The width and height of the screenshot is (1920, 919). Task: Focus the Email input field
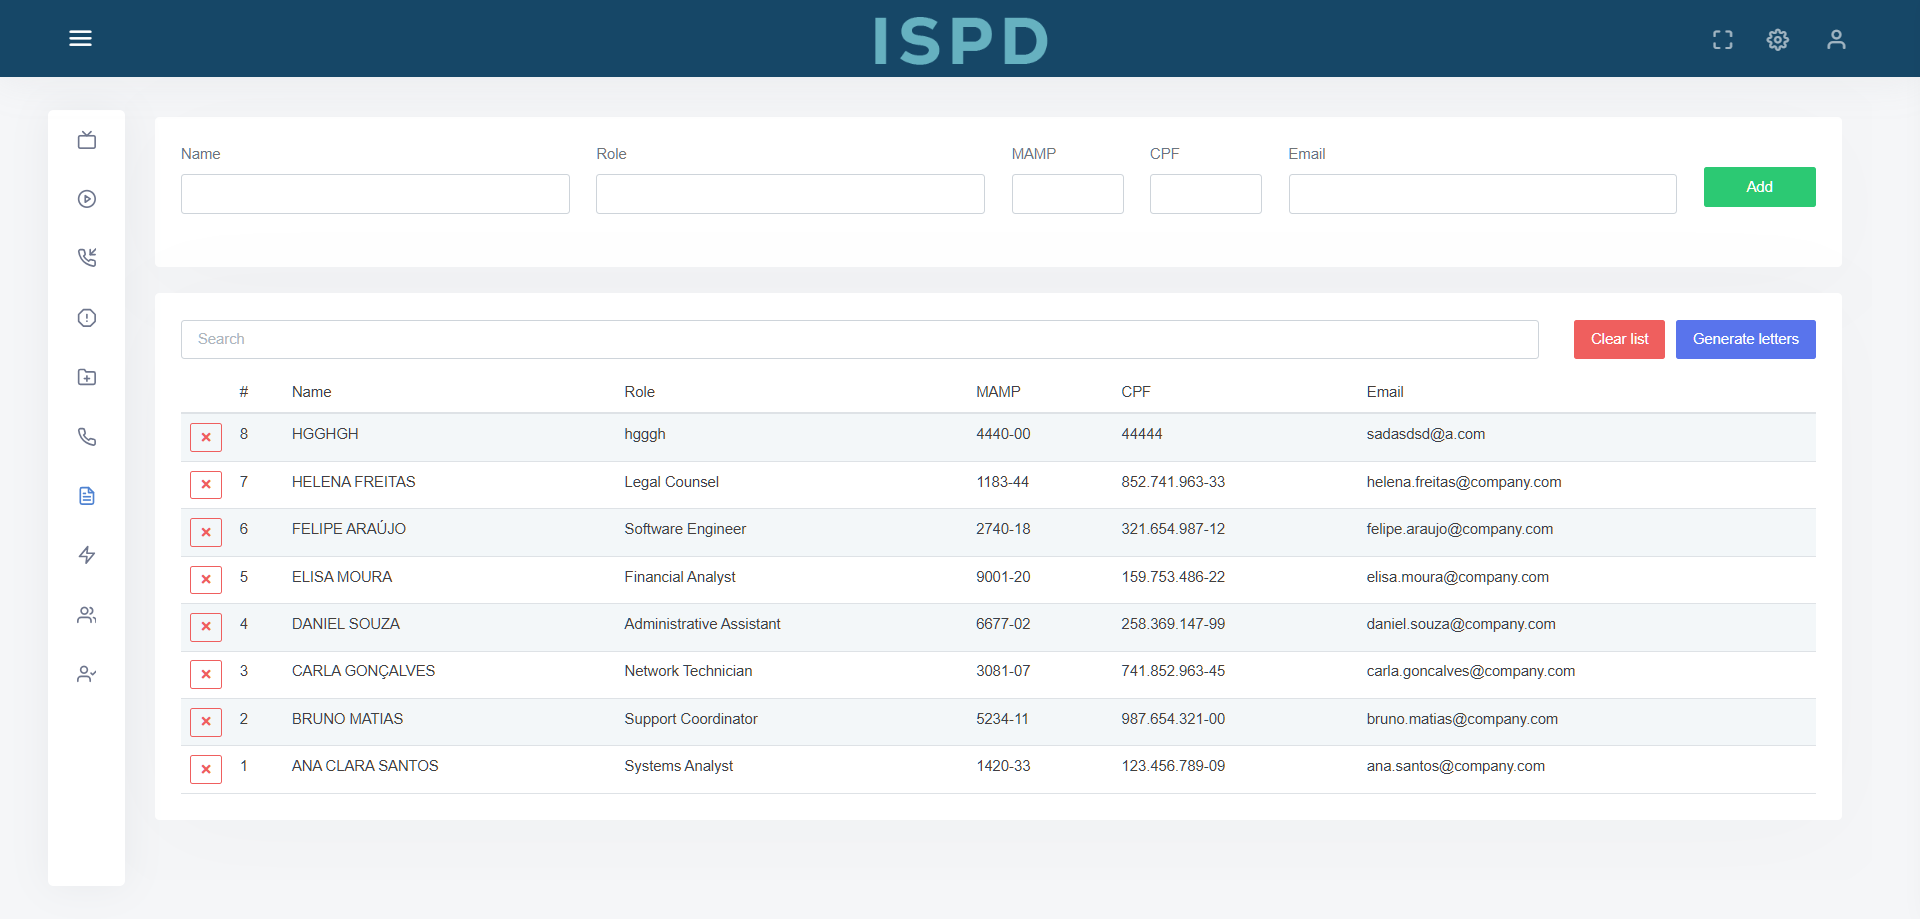[1482, 194]
